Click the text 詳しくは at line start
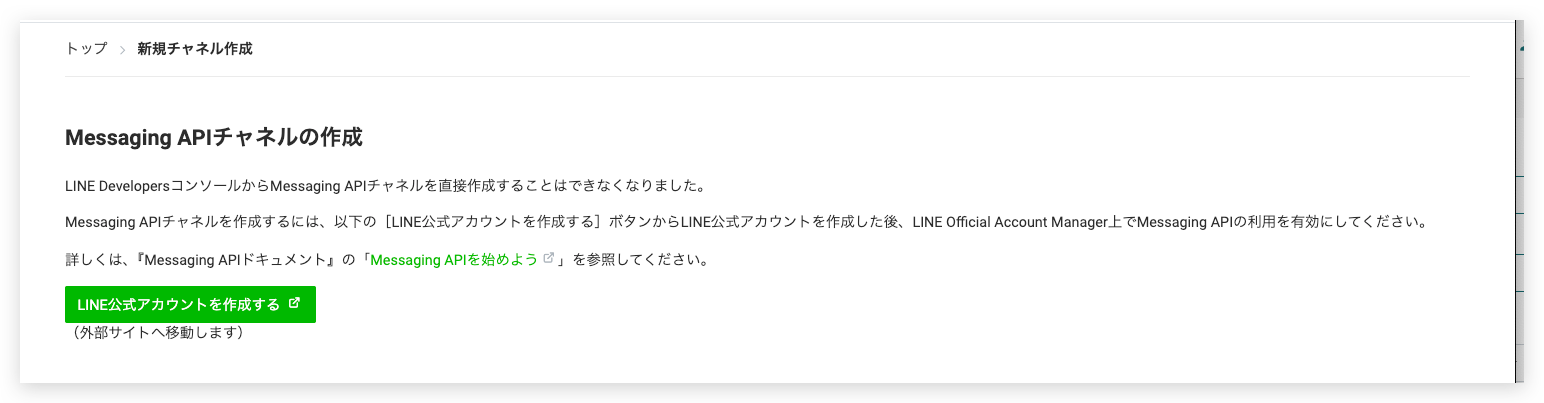Viewport: 1544px width, 403px height. (90, 259)
